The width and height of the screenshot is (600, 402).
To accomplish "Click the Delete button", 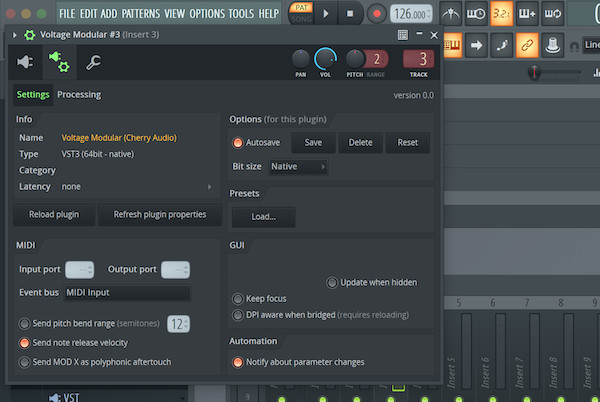I will 360,143.
